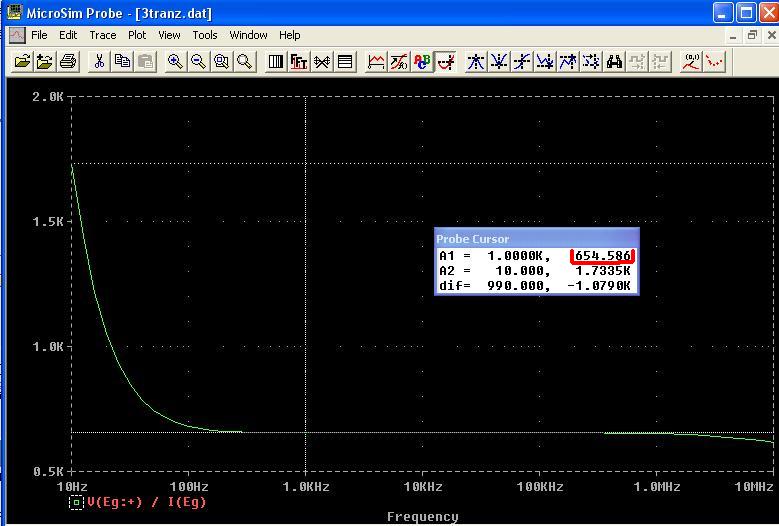Image resolution: width=779 pixels, height=526 pixels.
Task: Open the File menu
Action: pos(39,35)
